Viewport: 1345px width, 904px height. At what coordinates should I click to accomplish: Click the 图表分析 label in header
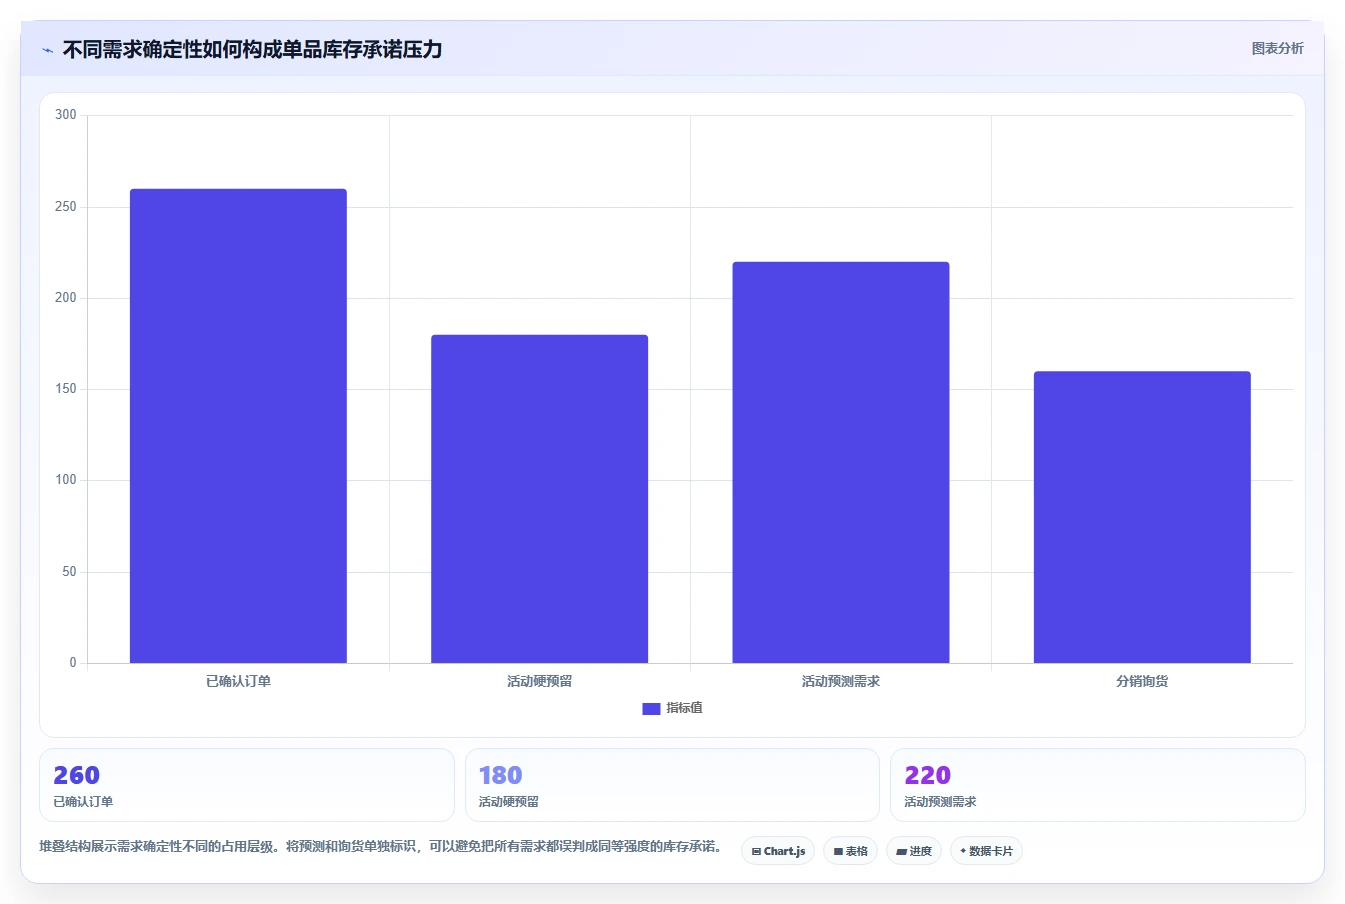click(1277, 48)
